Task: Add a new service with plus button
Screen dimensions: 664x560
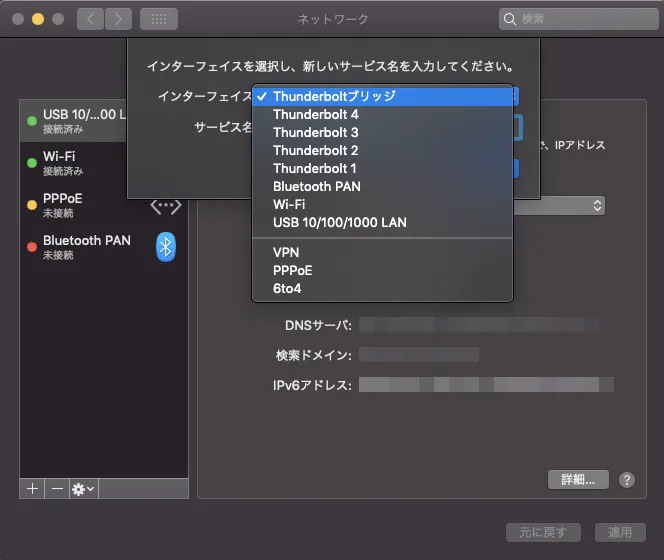Action: coord(32,489)
